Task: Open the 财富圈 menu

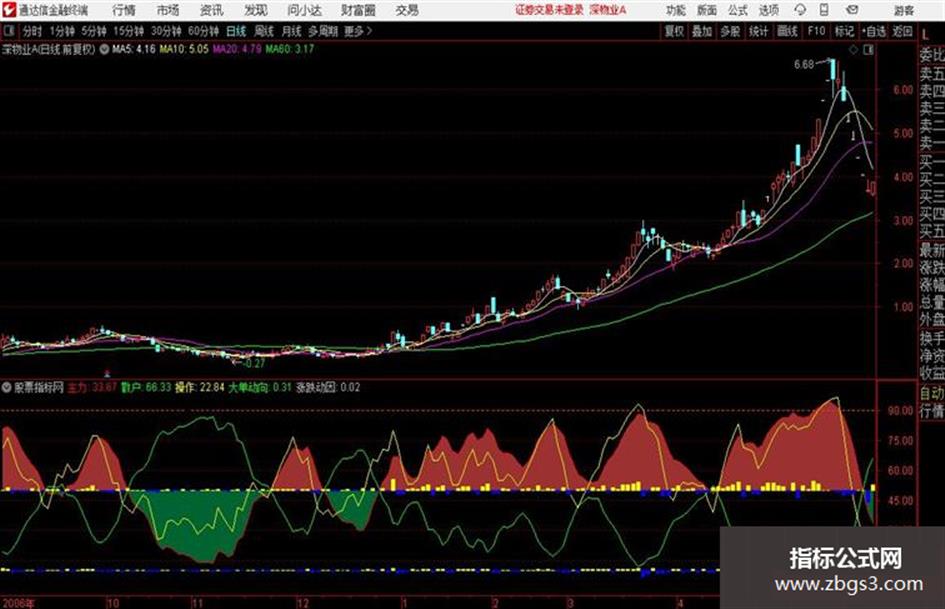Action: click(358, 10)
